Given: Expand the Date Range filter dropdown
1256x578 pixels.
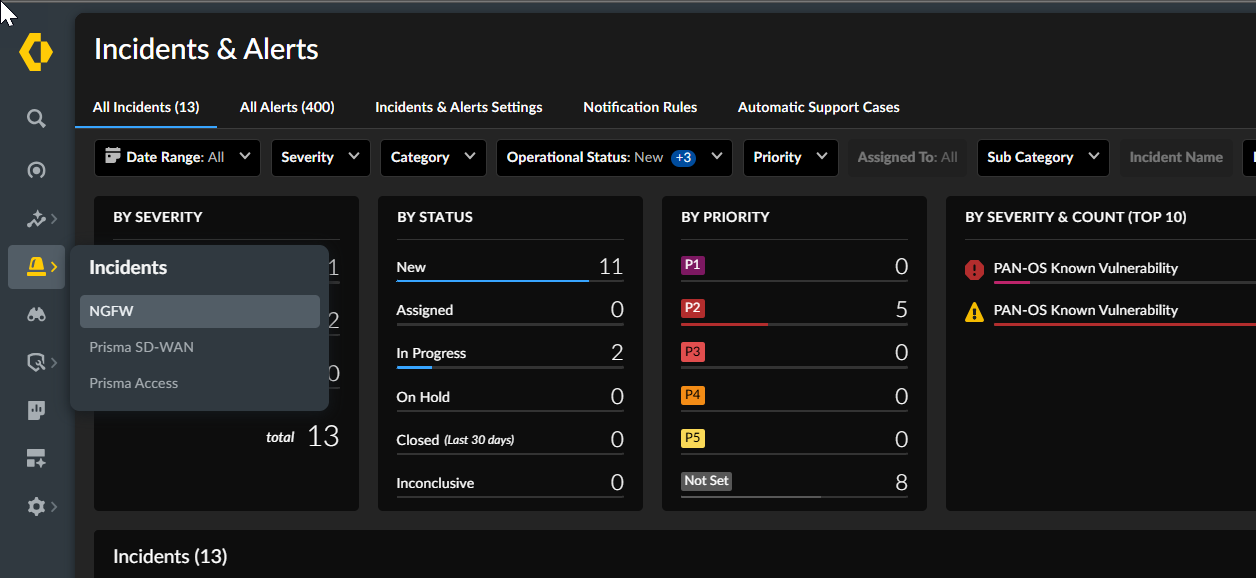Looking at the screenshot, I should [177, 158].
